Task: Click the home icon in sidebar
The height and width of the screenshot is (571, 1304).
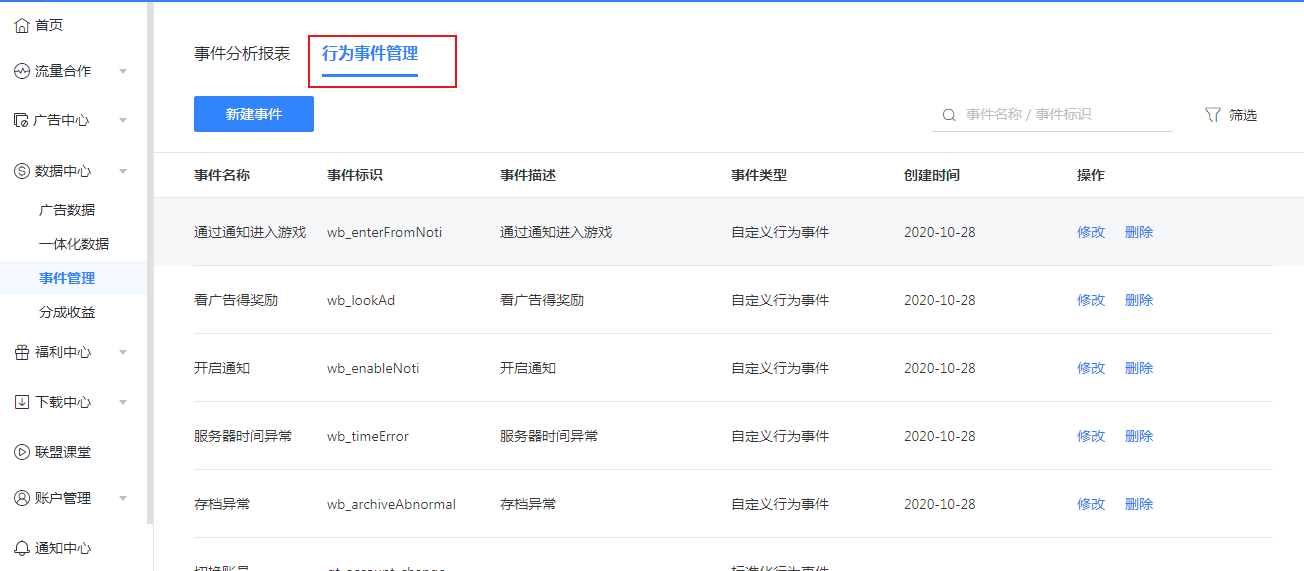Action: (22, 25)
